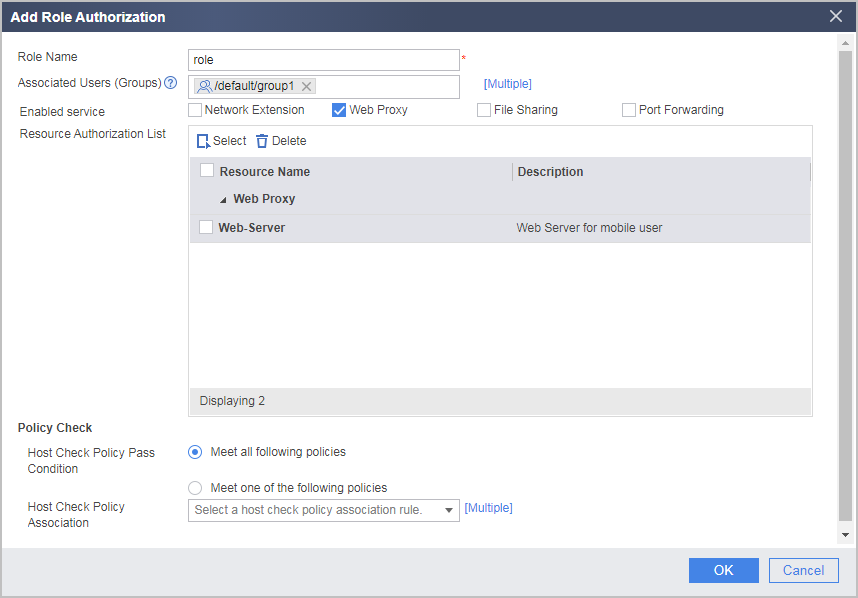Click the OK button

[723, 570]
